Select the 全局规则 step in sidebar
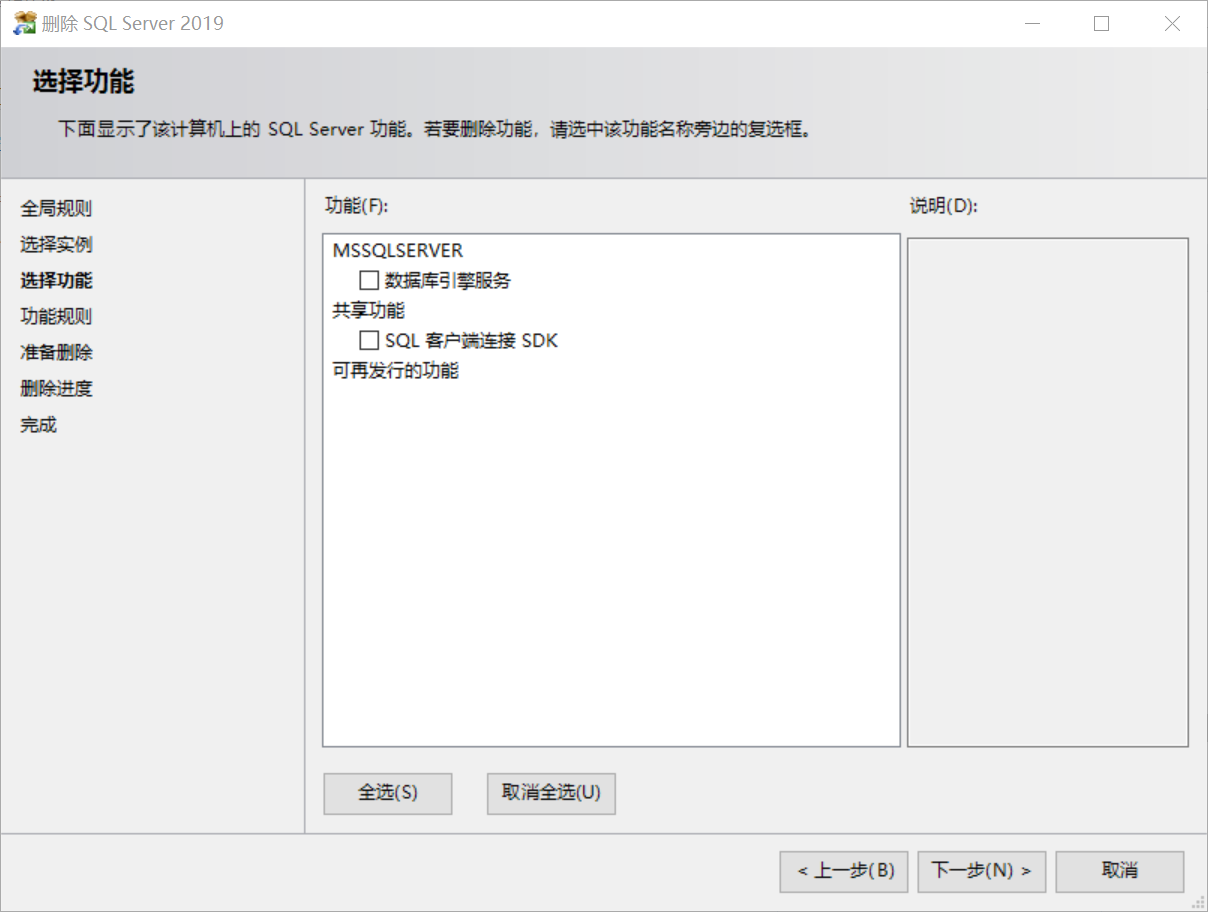 pos(56,209)
